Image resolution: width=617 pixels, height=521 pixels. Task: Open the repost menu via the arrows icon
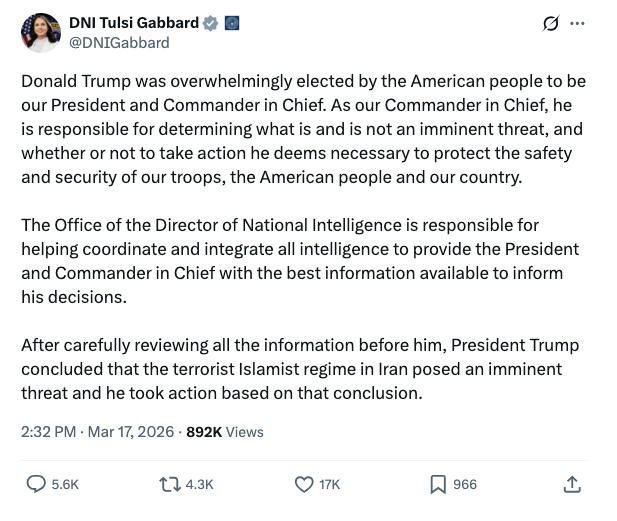tap(169, 484)
